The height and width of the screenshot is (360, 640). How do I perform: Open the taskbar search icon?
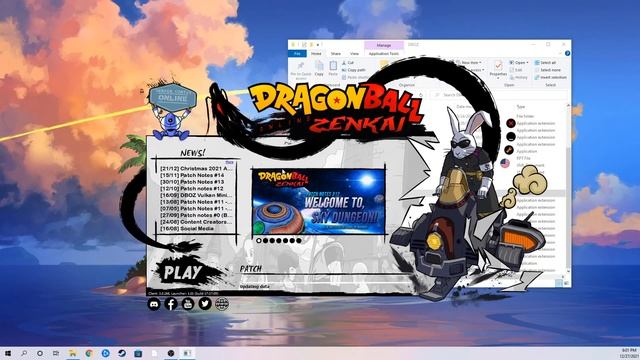click(24, 353)
